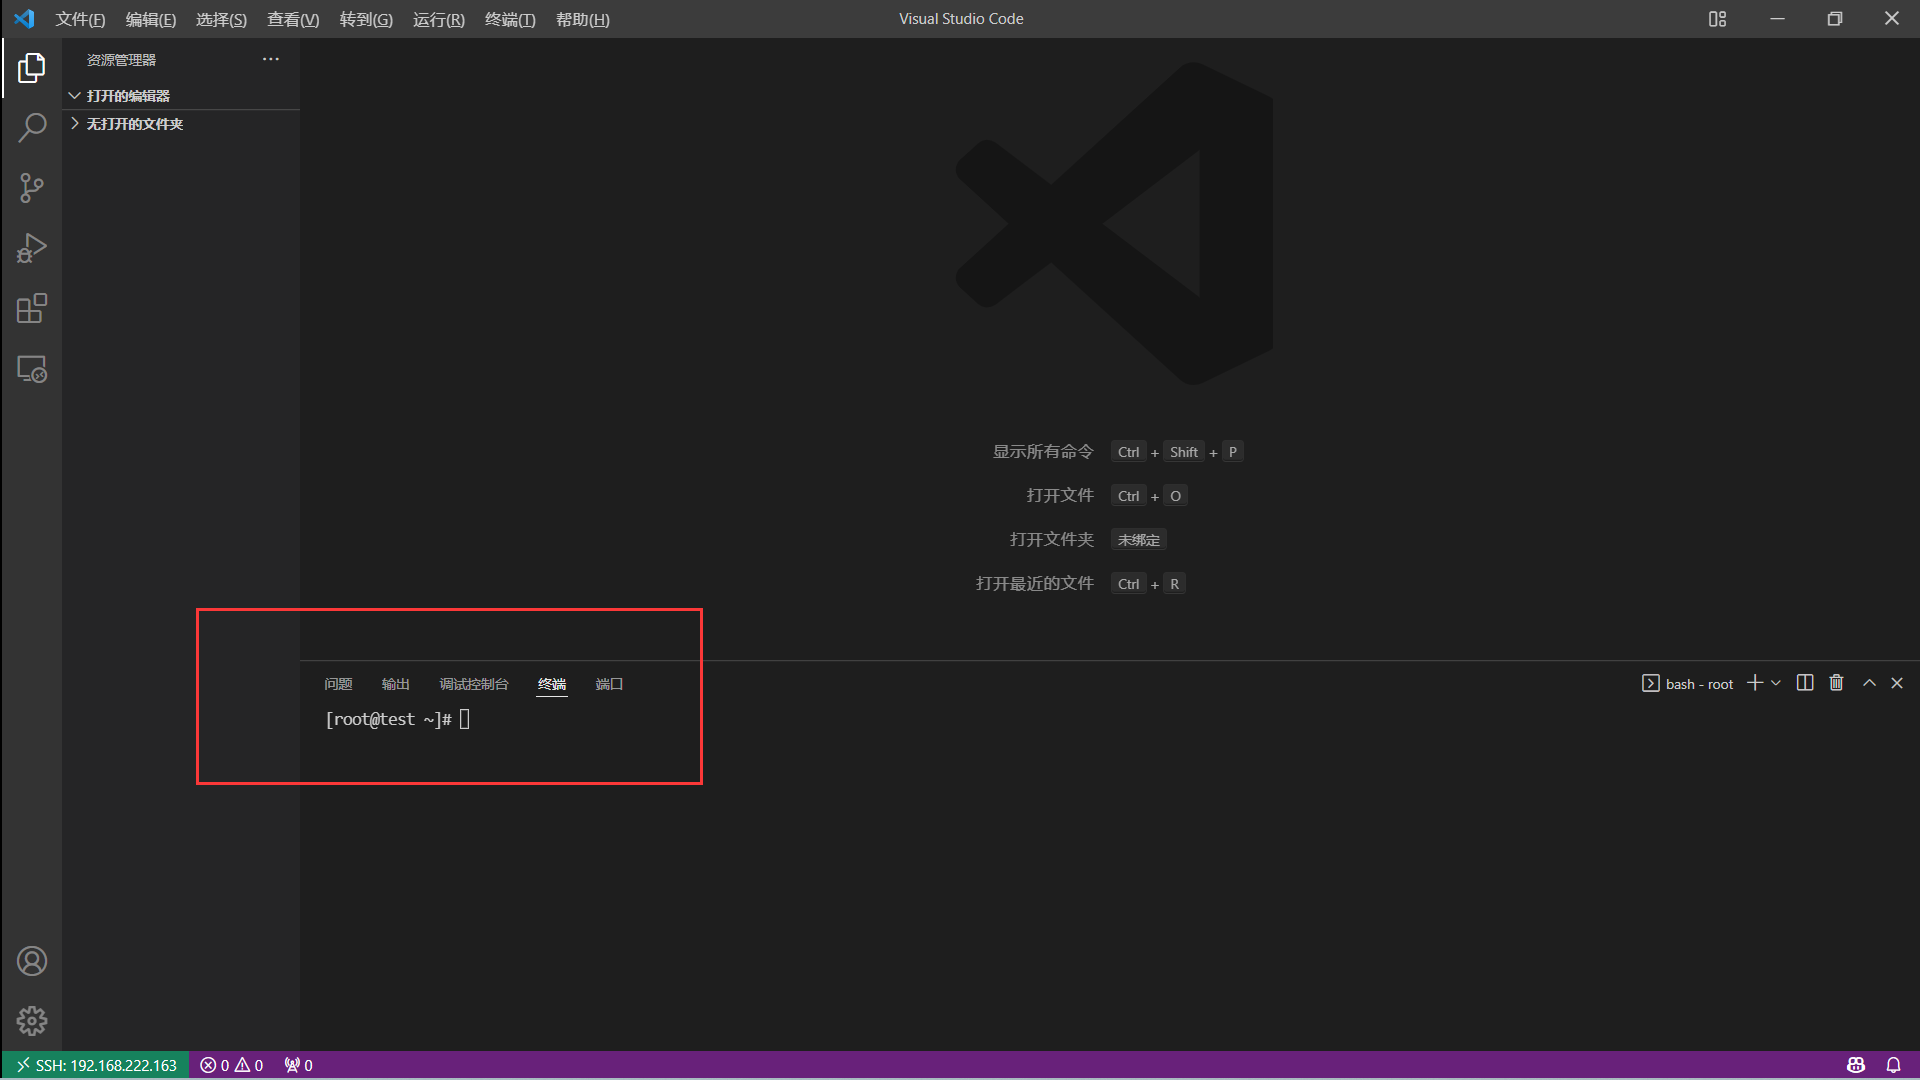This screenshot has height=1080, width=1920.
Task: Switch to the 问题 panel tab
Action: (338, 684)
